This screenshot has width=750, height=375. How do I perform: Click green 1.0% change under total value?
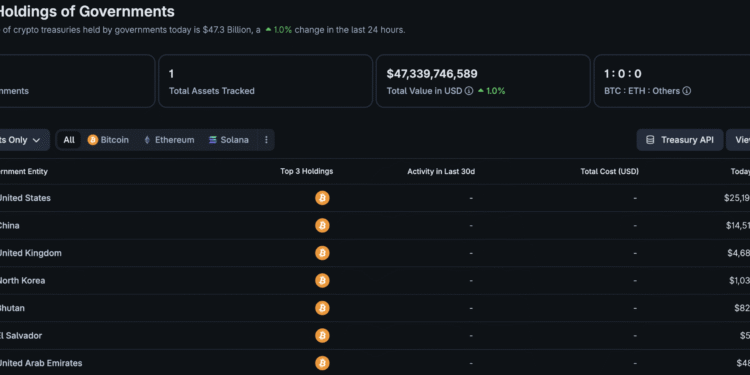(x=491, y=91)
